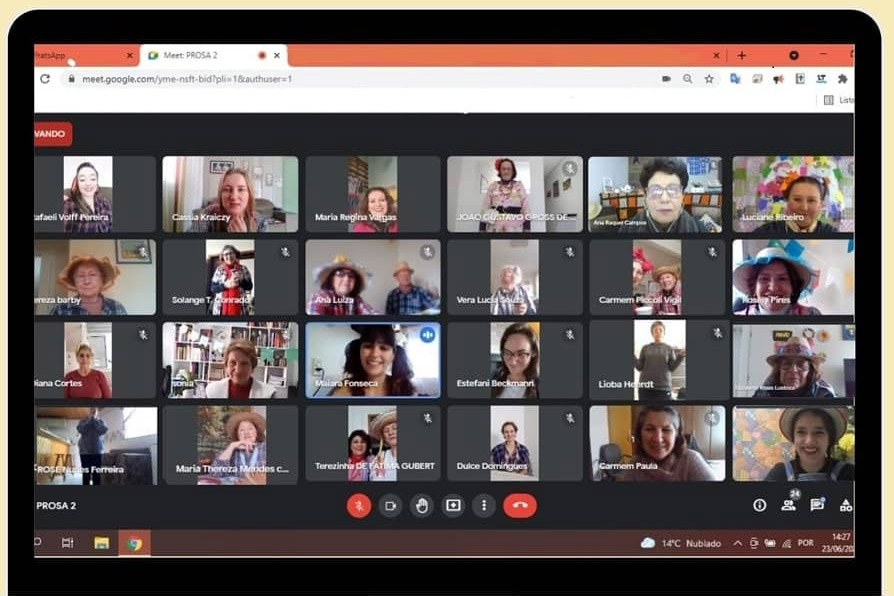
Task: Open Task View on the taskbar
Action: pyautogui.click(x=67, y=543)
